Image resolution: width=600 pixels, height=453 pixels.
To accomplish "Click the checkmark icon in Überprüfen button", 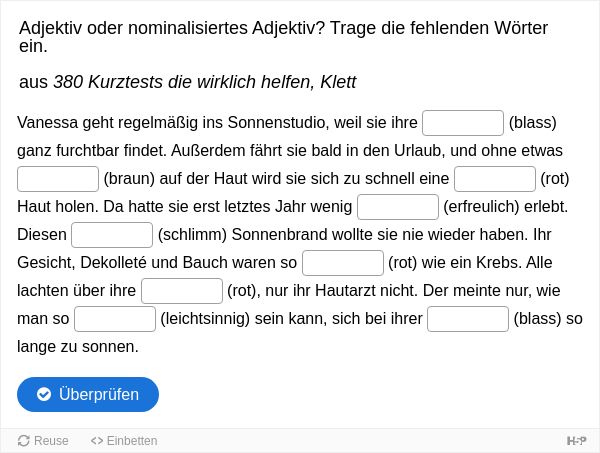I will pos(44,394).
